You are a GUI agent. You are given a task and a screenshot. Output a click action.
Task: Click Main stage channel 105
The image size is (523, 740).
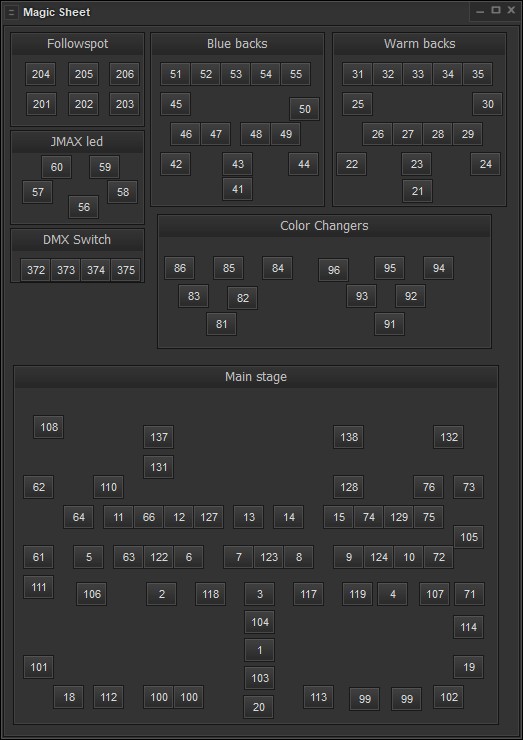[469, 537]
